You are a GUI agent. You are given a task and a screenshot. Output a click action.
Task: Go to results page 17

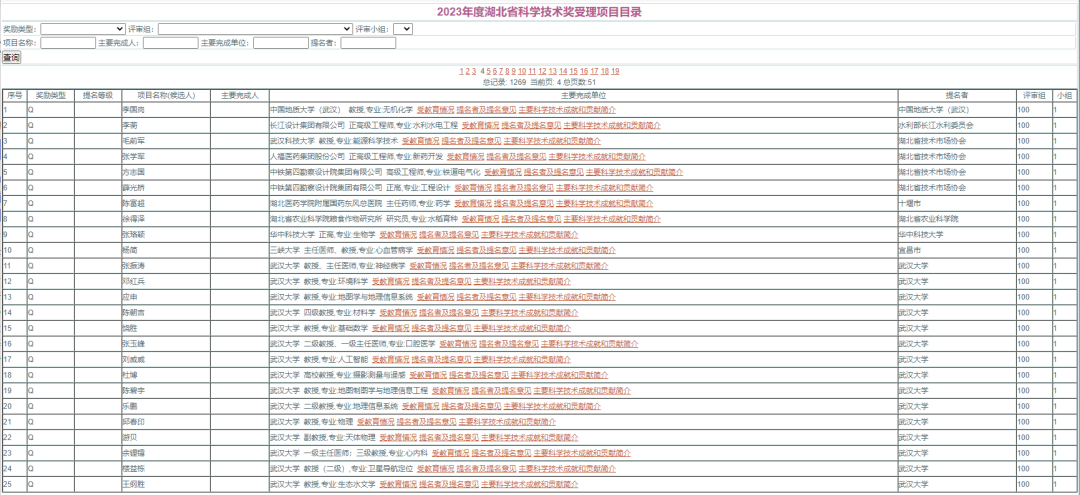pos(594,71)
